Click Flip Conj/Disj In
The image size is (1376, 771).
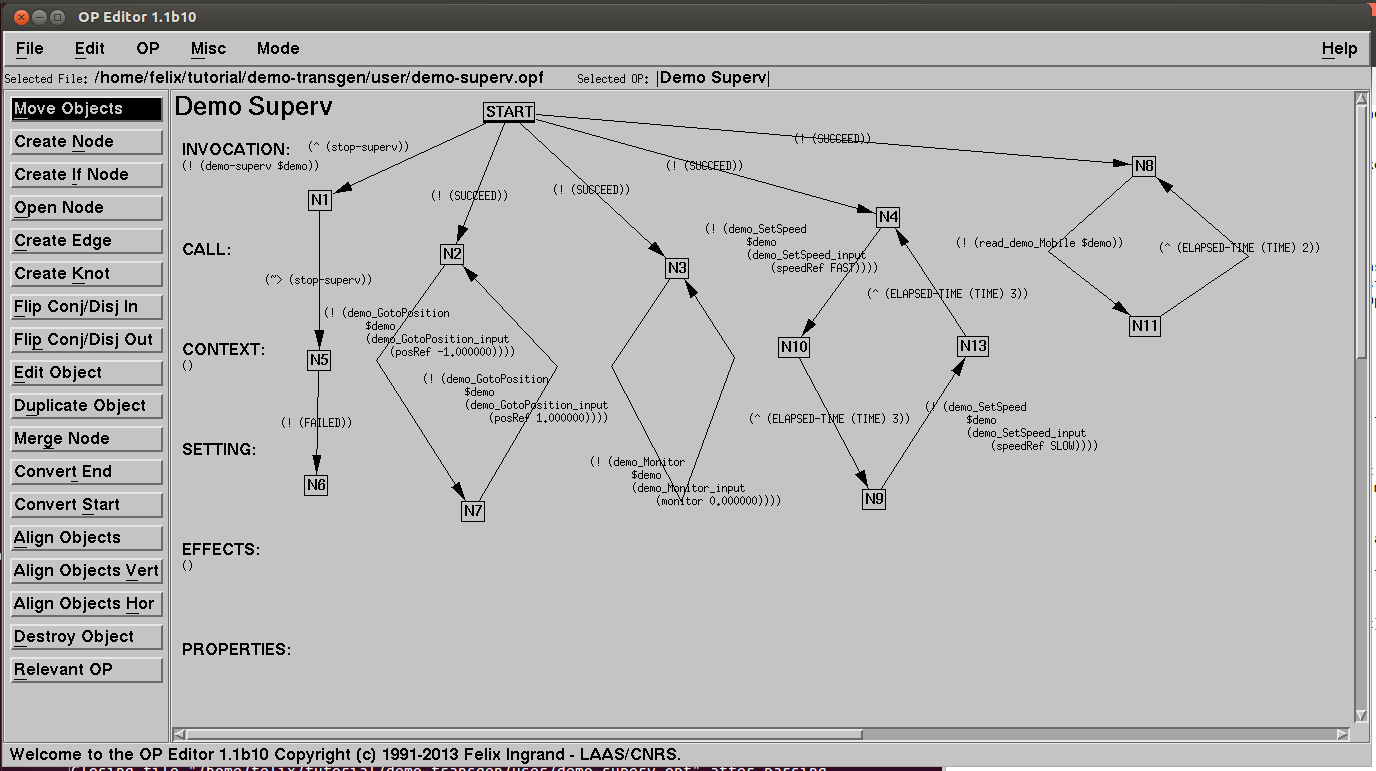pyautogui.click(x=86, y=307)
